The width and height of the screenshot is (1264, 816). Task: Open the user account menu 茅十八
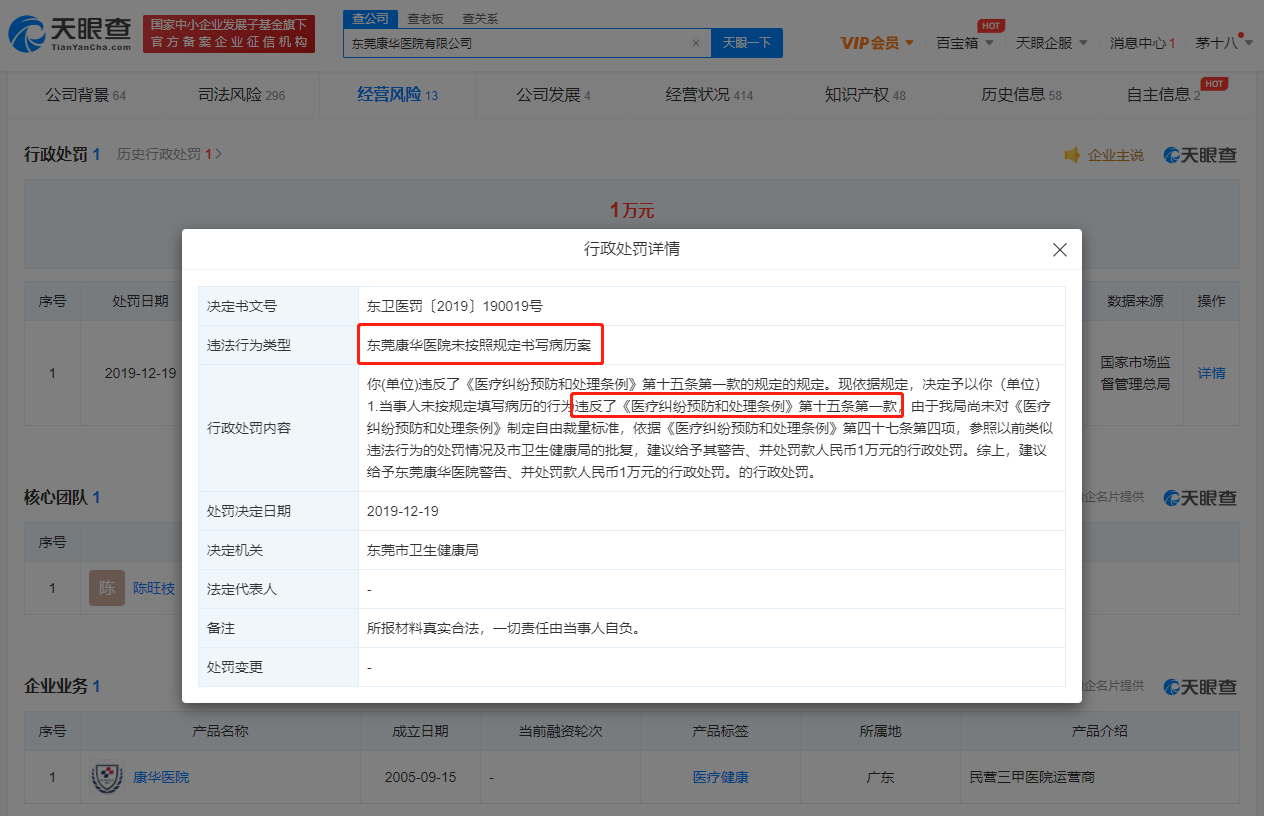[x=1223, y=43]
